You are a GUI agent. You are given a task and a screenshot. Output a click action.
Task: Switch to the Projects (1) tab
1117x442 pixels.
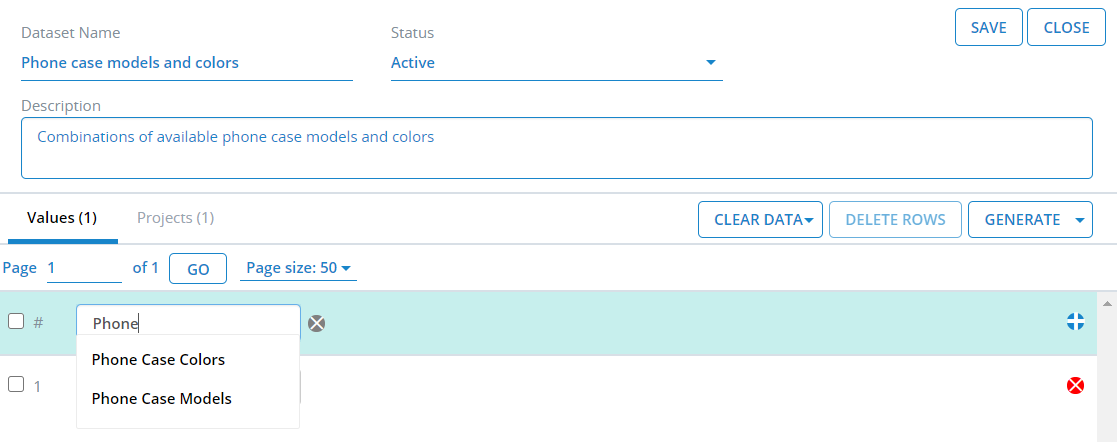pos(175,218)
